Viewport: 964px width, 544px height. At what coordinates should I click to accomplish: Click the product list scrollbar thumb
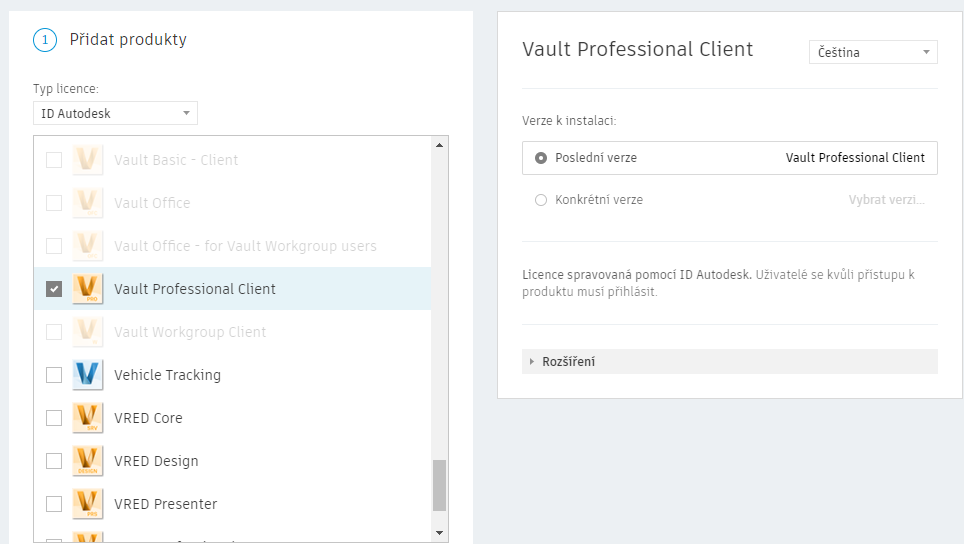tap(439, 485)
